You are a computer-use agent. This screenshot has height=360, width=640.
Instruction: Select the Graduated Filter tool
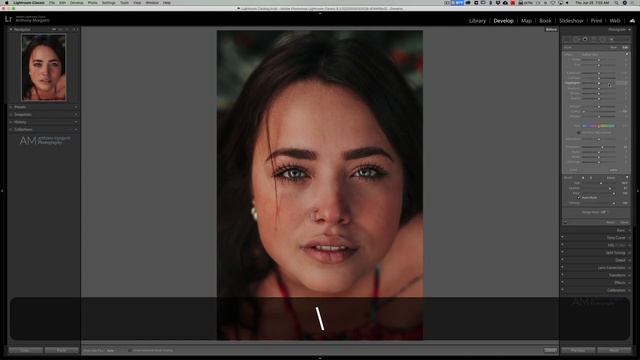(x=593, y=39)
